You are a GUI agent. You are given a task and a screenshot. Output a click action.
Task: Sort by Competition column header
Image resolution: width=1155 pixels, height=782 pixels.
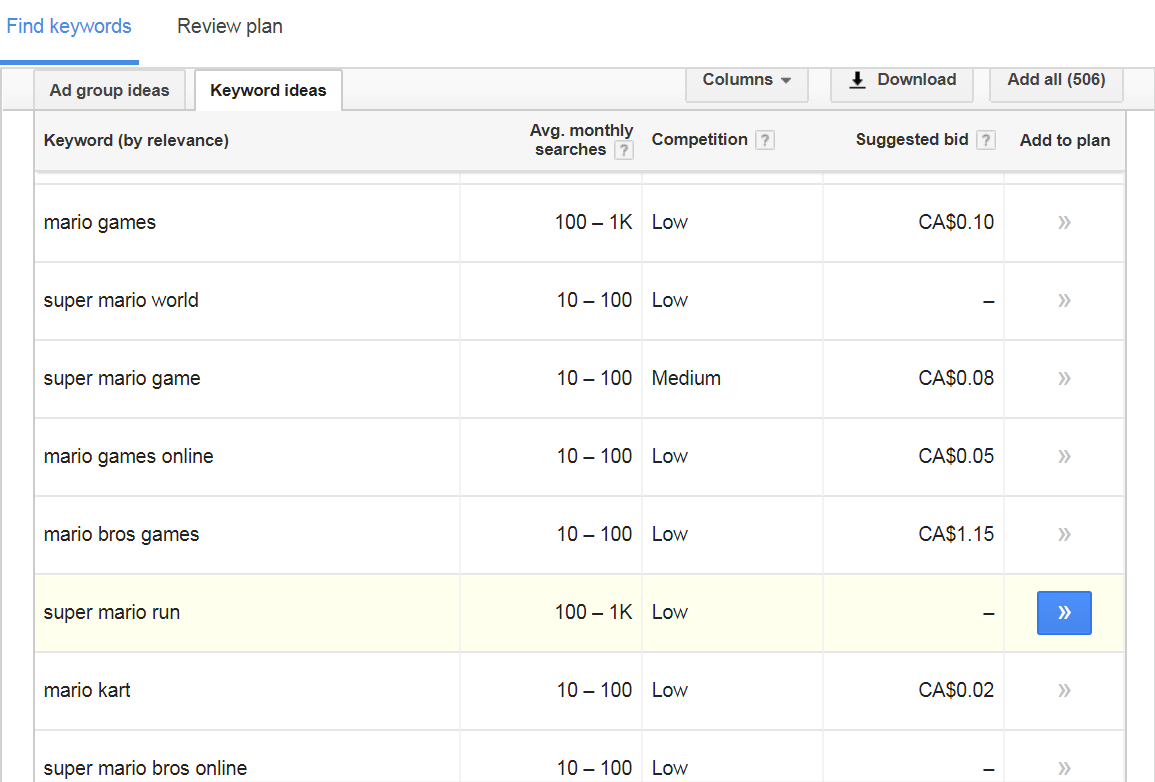pyautogui.click(x=699, y=140)
